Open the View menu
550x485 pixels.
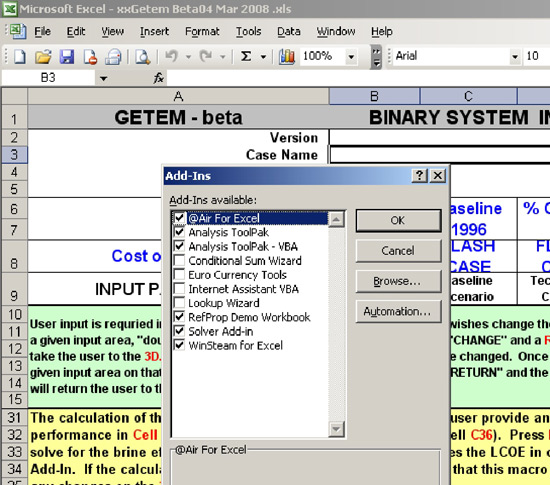(113, 31)
